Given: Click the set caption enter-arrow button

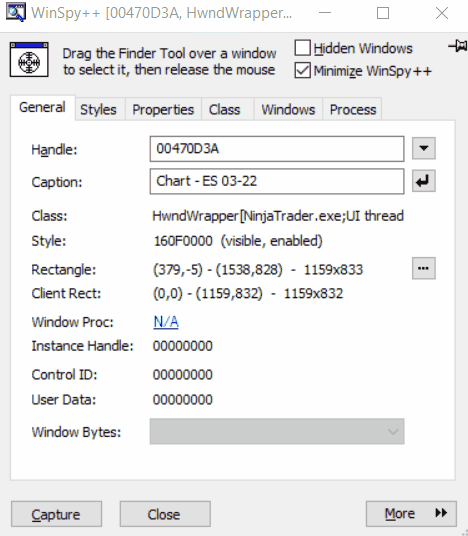Looking at the screenshot, I should (424, 181).
